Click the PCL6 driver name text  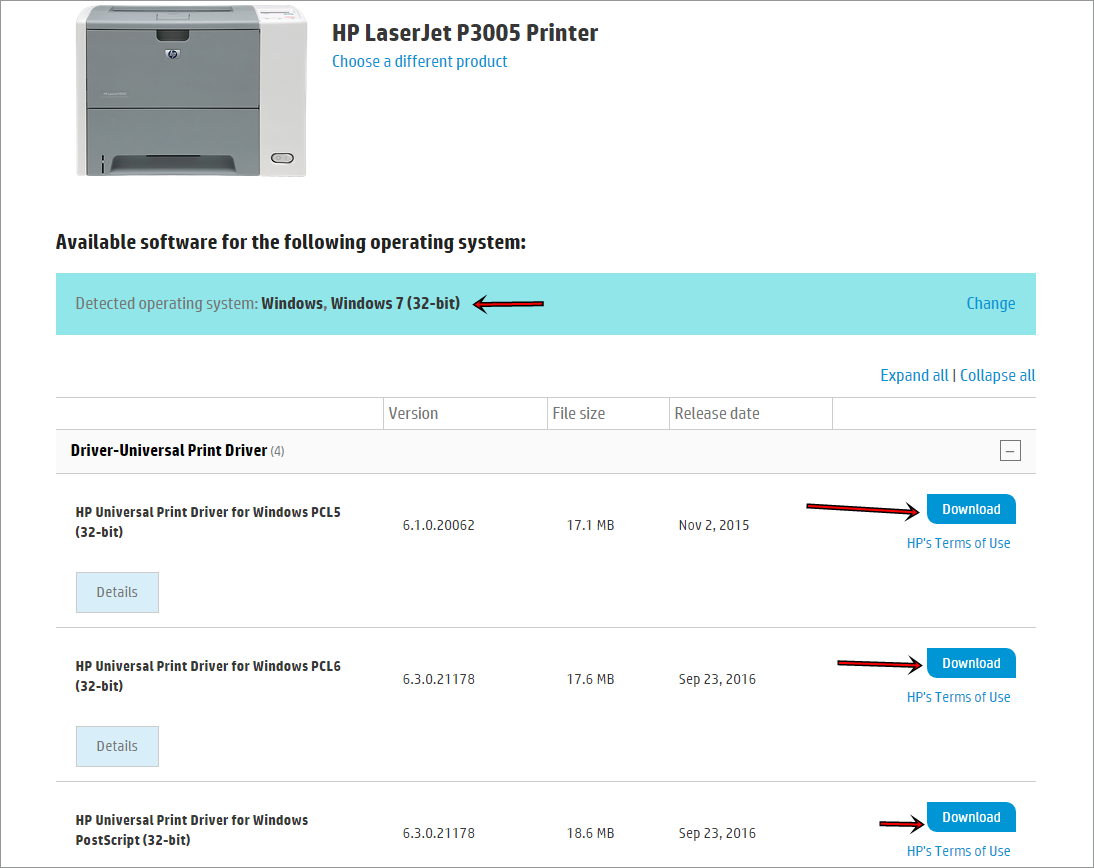pos(208,676)
